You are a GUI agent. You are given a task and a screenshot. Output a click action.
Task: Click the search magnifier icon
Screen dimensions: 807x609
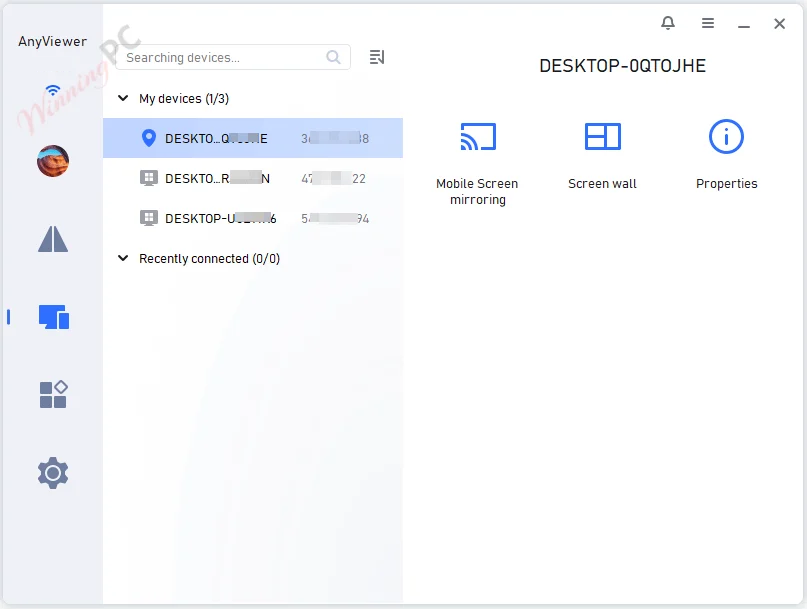[x=334, y=57]
